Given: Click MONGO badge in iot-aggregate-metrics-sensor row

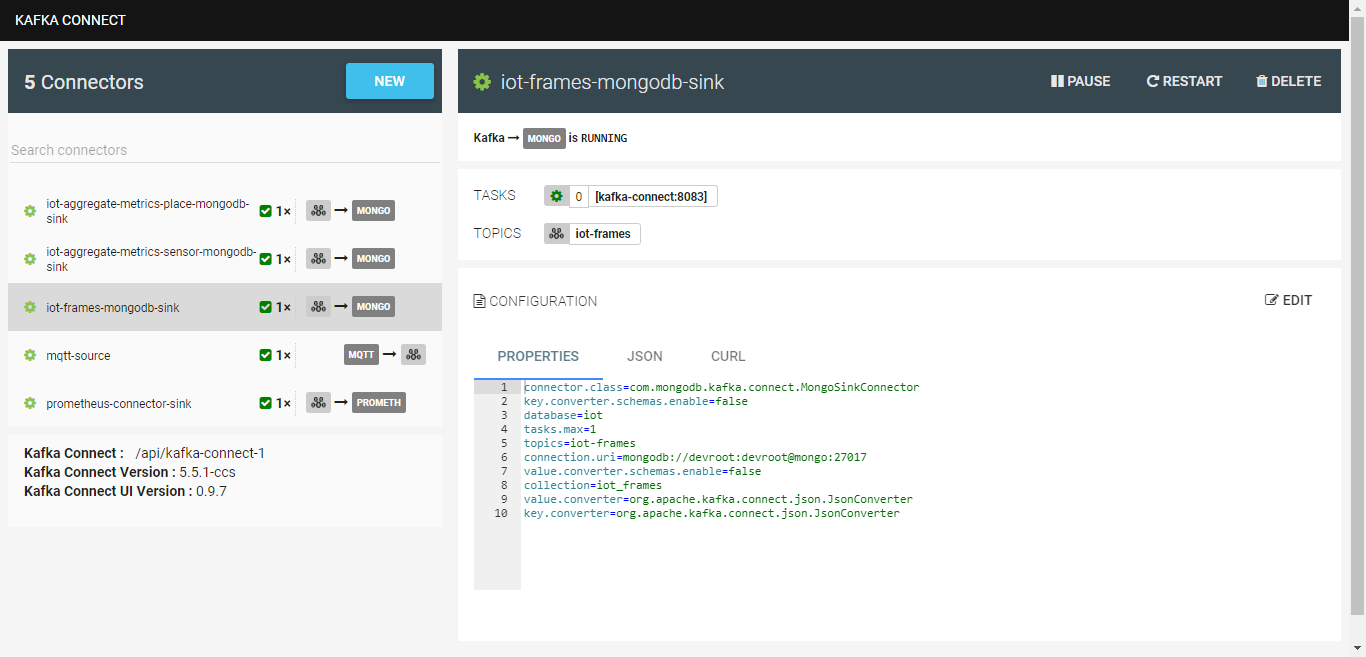Looking at the screenshot, I should 374,259.
